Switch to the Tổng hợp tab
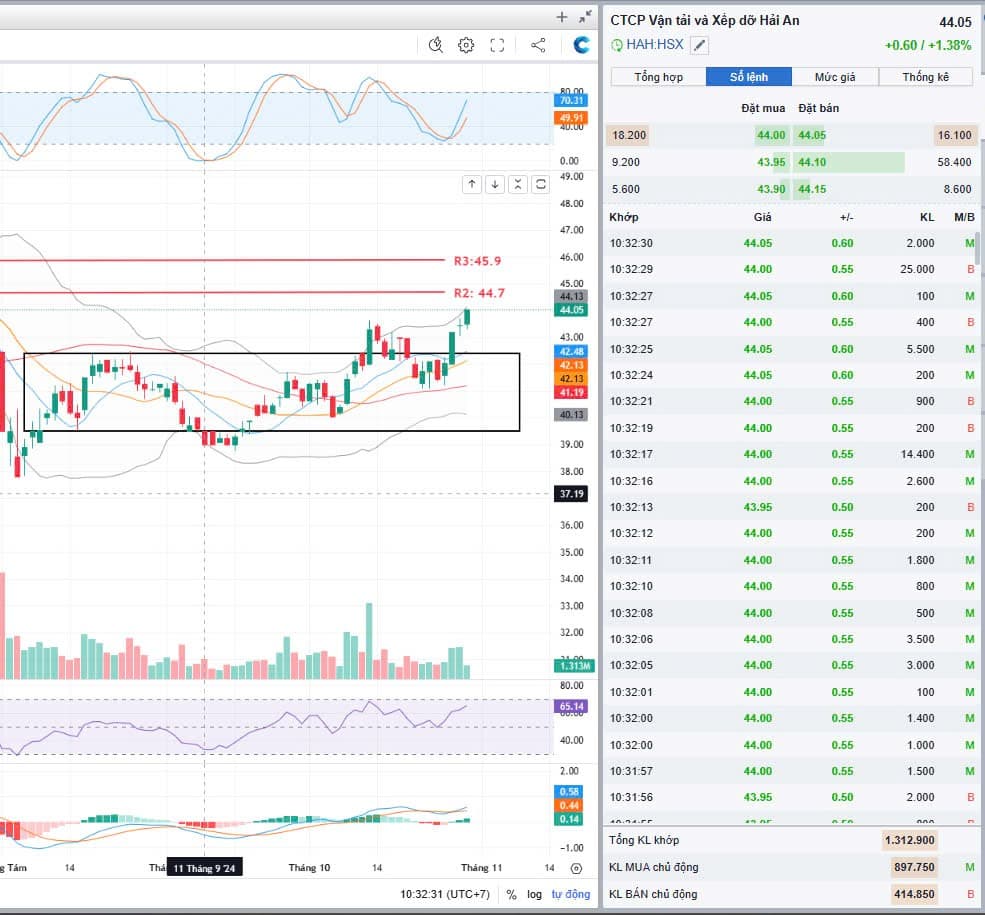 (658, 77)
